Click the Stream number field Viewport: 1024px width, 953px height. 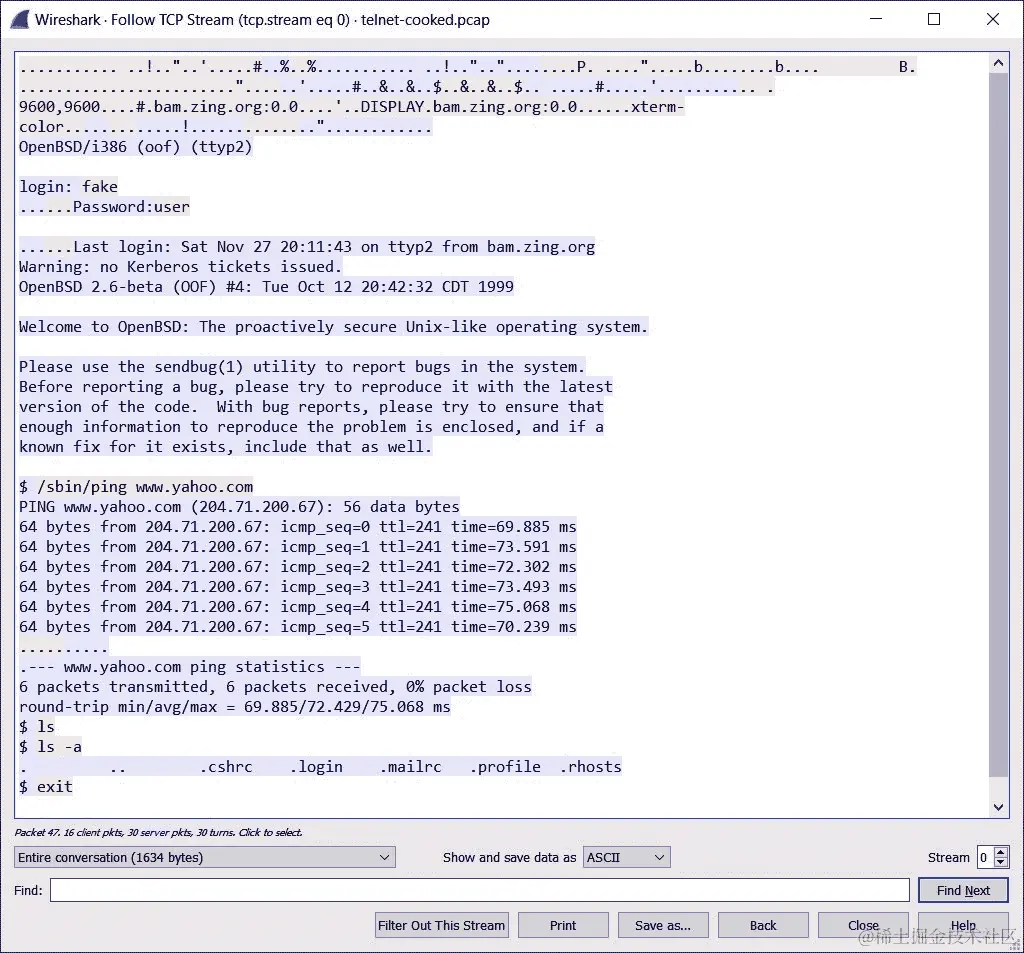click(985, 857)
